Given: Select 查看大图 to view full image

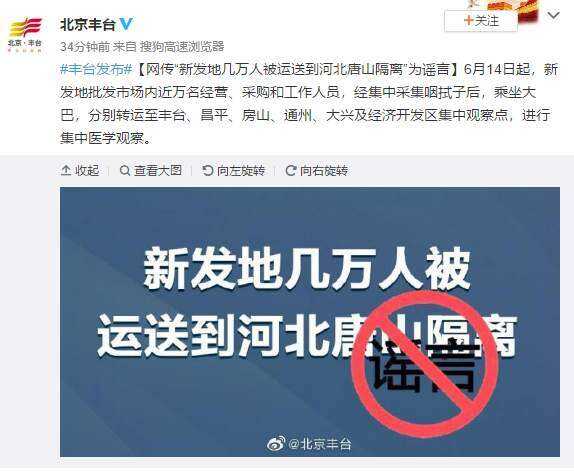Looking at the screenshot, I should [x=158, y=170].
